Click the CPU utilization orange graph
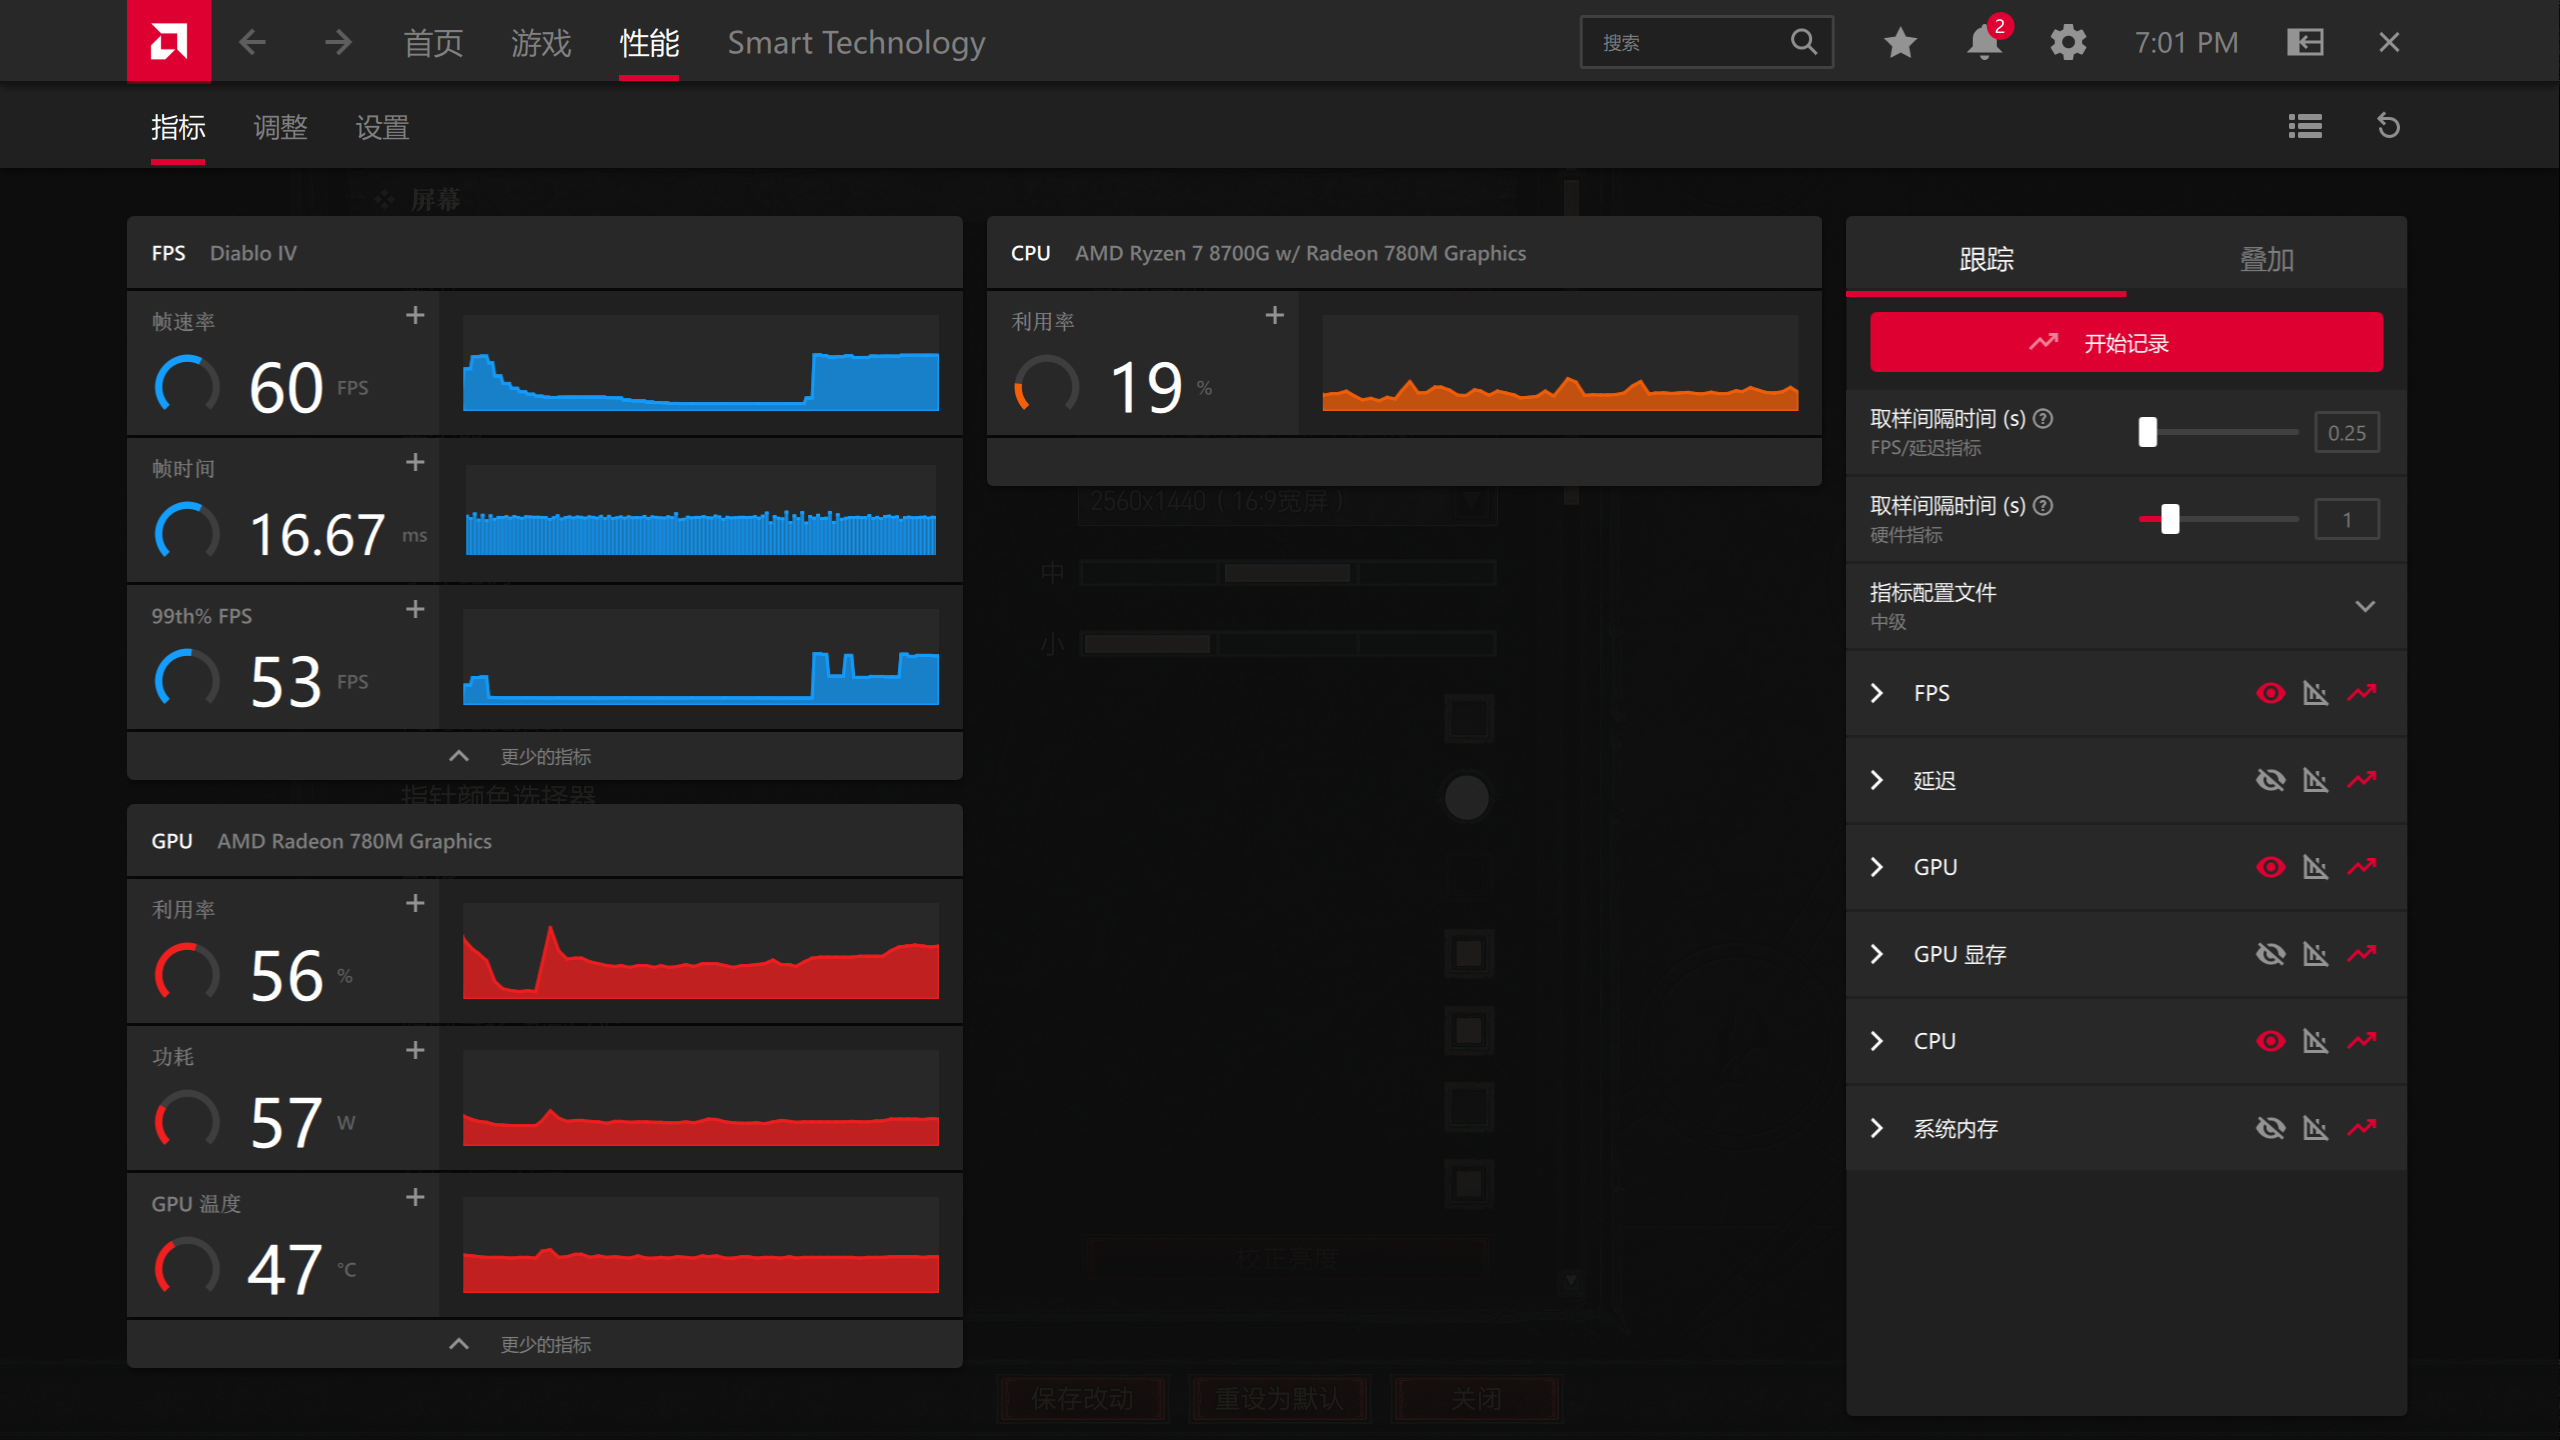 tap(1560, 363)
